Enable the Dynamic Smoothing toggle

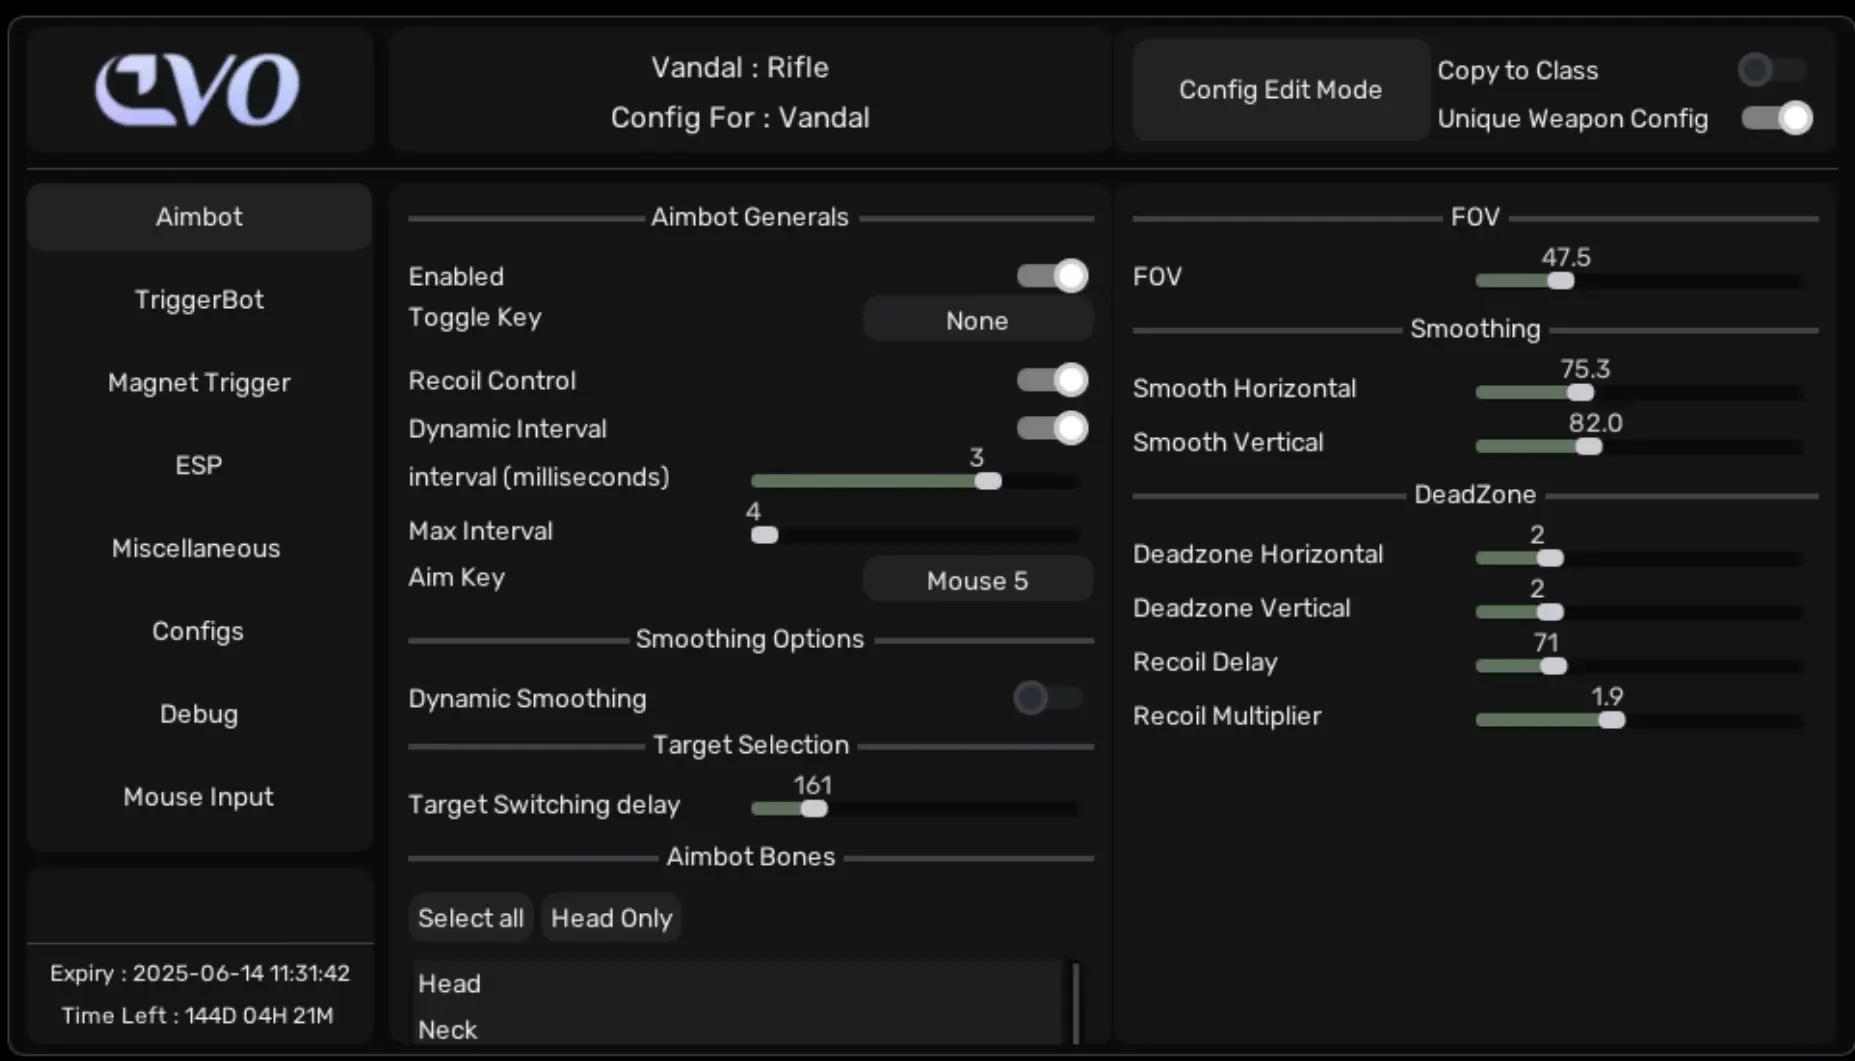point(1046,698)
